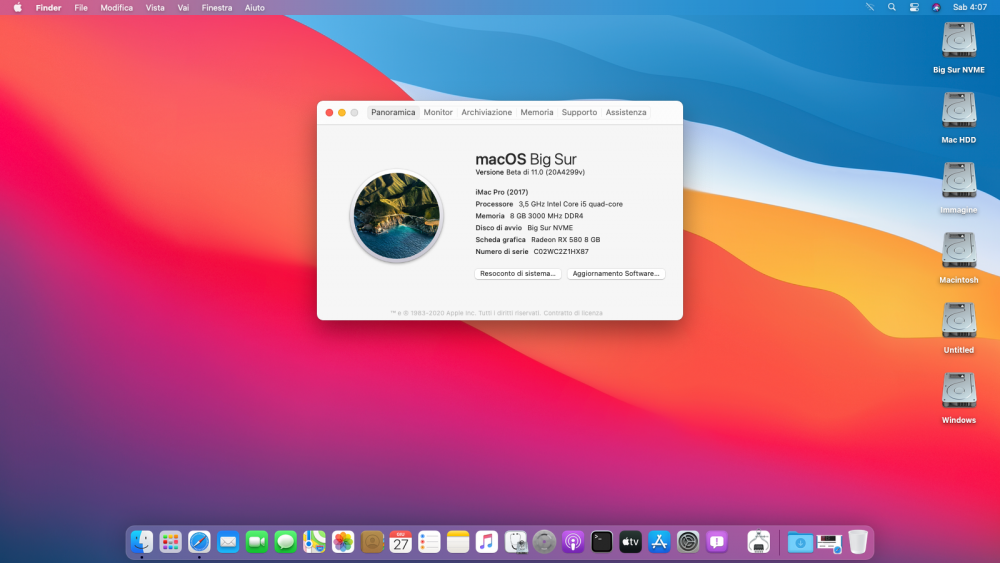Open DVD Player disc icon in Dock
The height and width of the screenshot is (563, 1000).
pos(544,542)
